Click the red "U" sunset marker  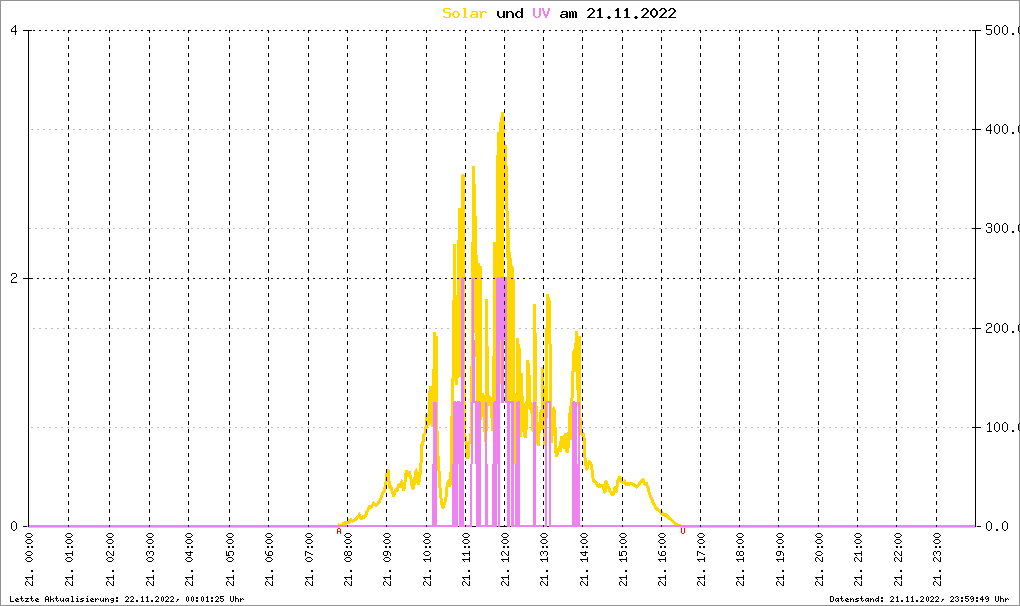[682, 531]
